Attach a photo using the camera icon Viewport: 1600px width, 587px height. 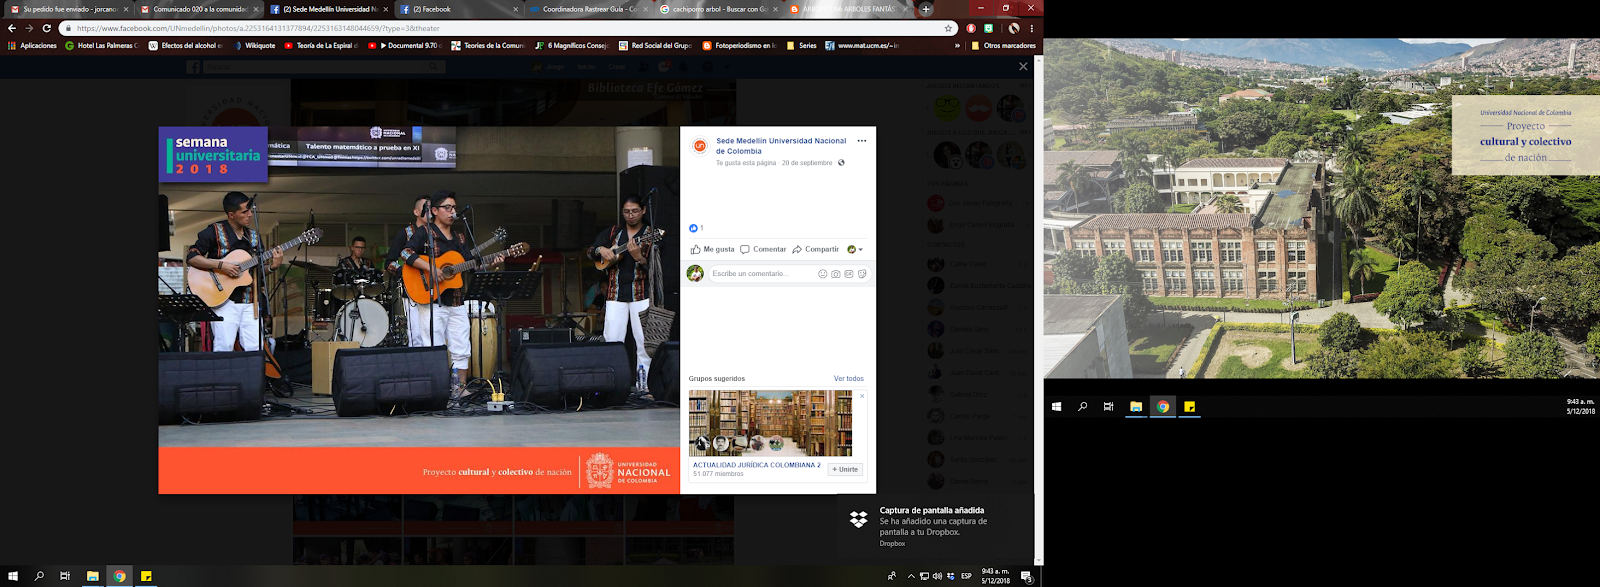coord(836,274)
